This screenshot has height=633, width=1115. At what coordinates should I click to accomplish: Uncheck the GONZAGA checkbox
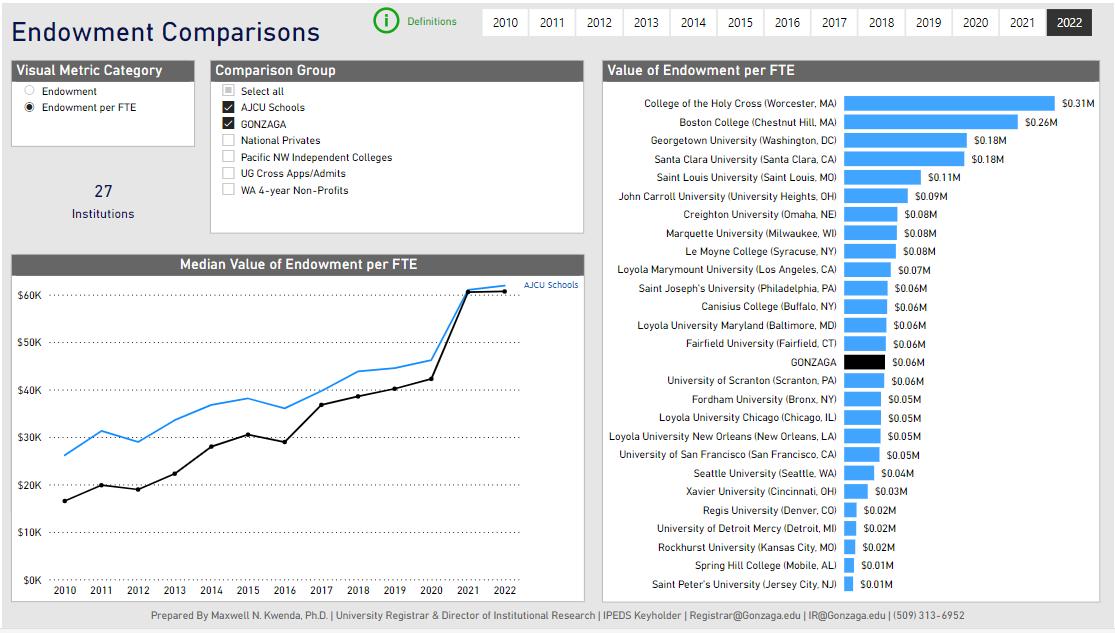click(x=228, y=123)
